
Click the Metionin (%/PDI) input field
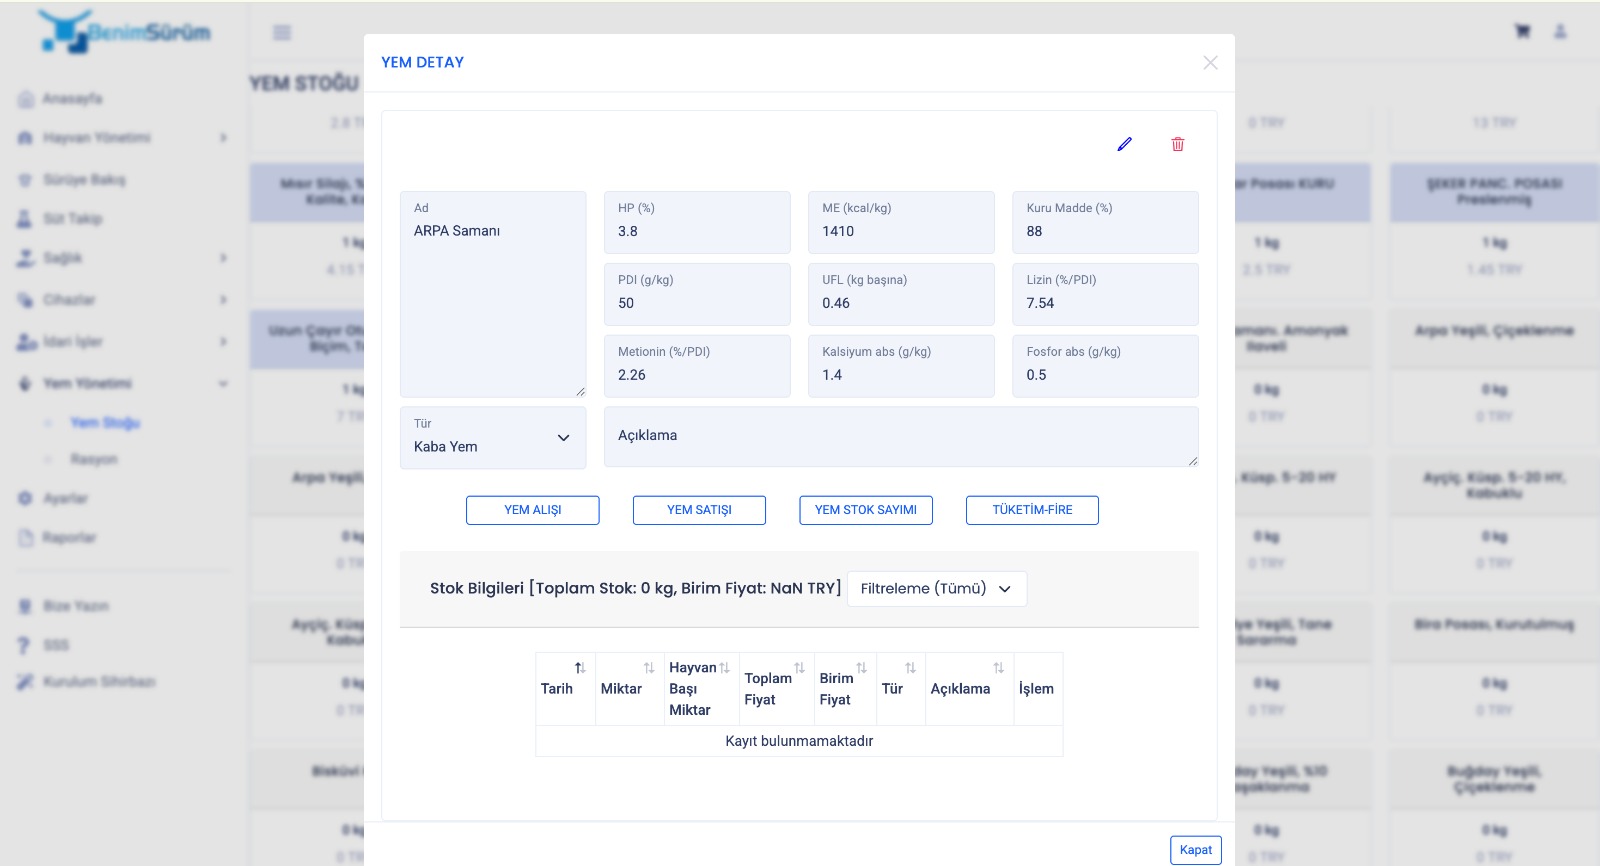click(697, 366)
